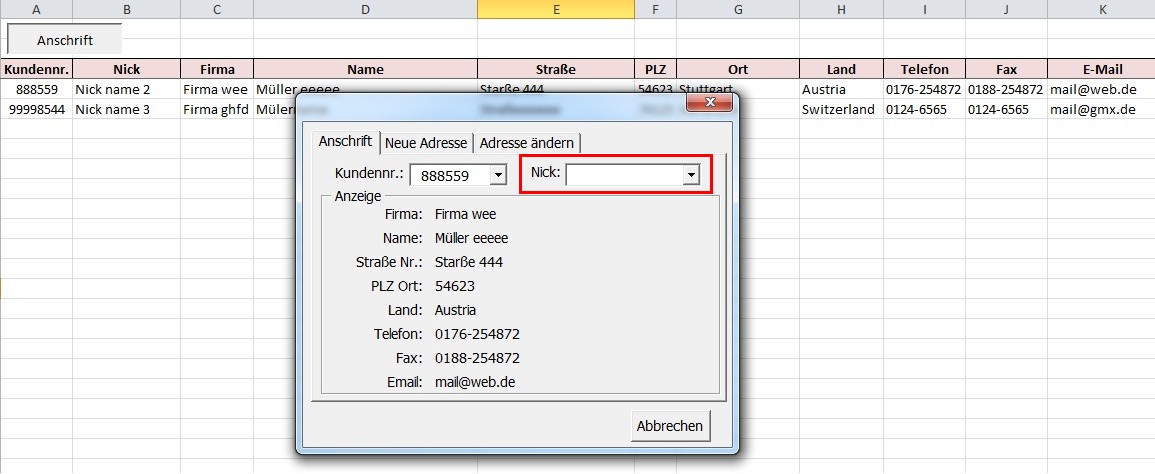Click the cell showing Switzerland
1155x474 pixels.
(837, 109)
